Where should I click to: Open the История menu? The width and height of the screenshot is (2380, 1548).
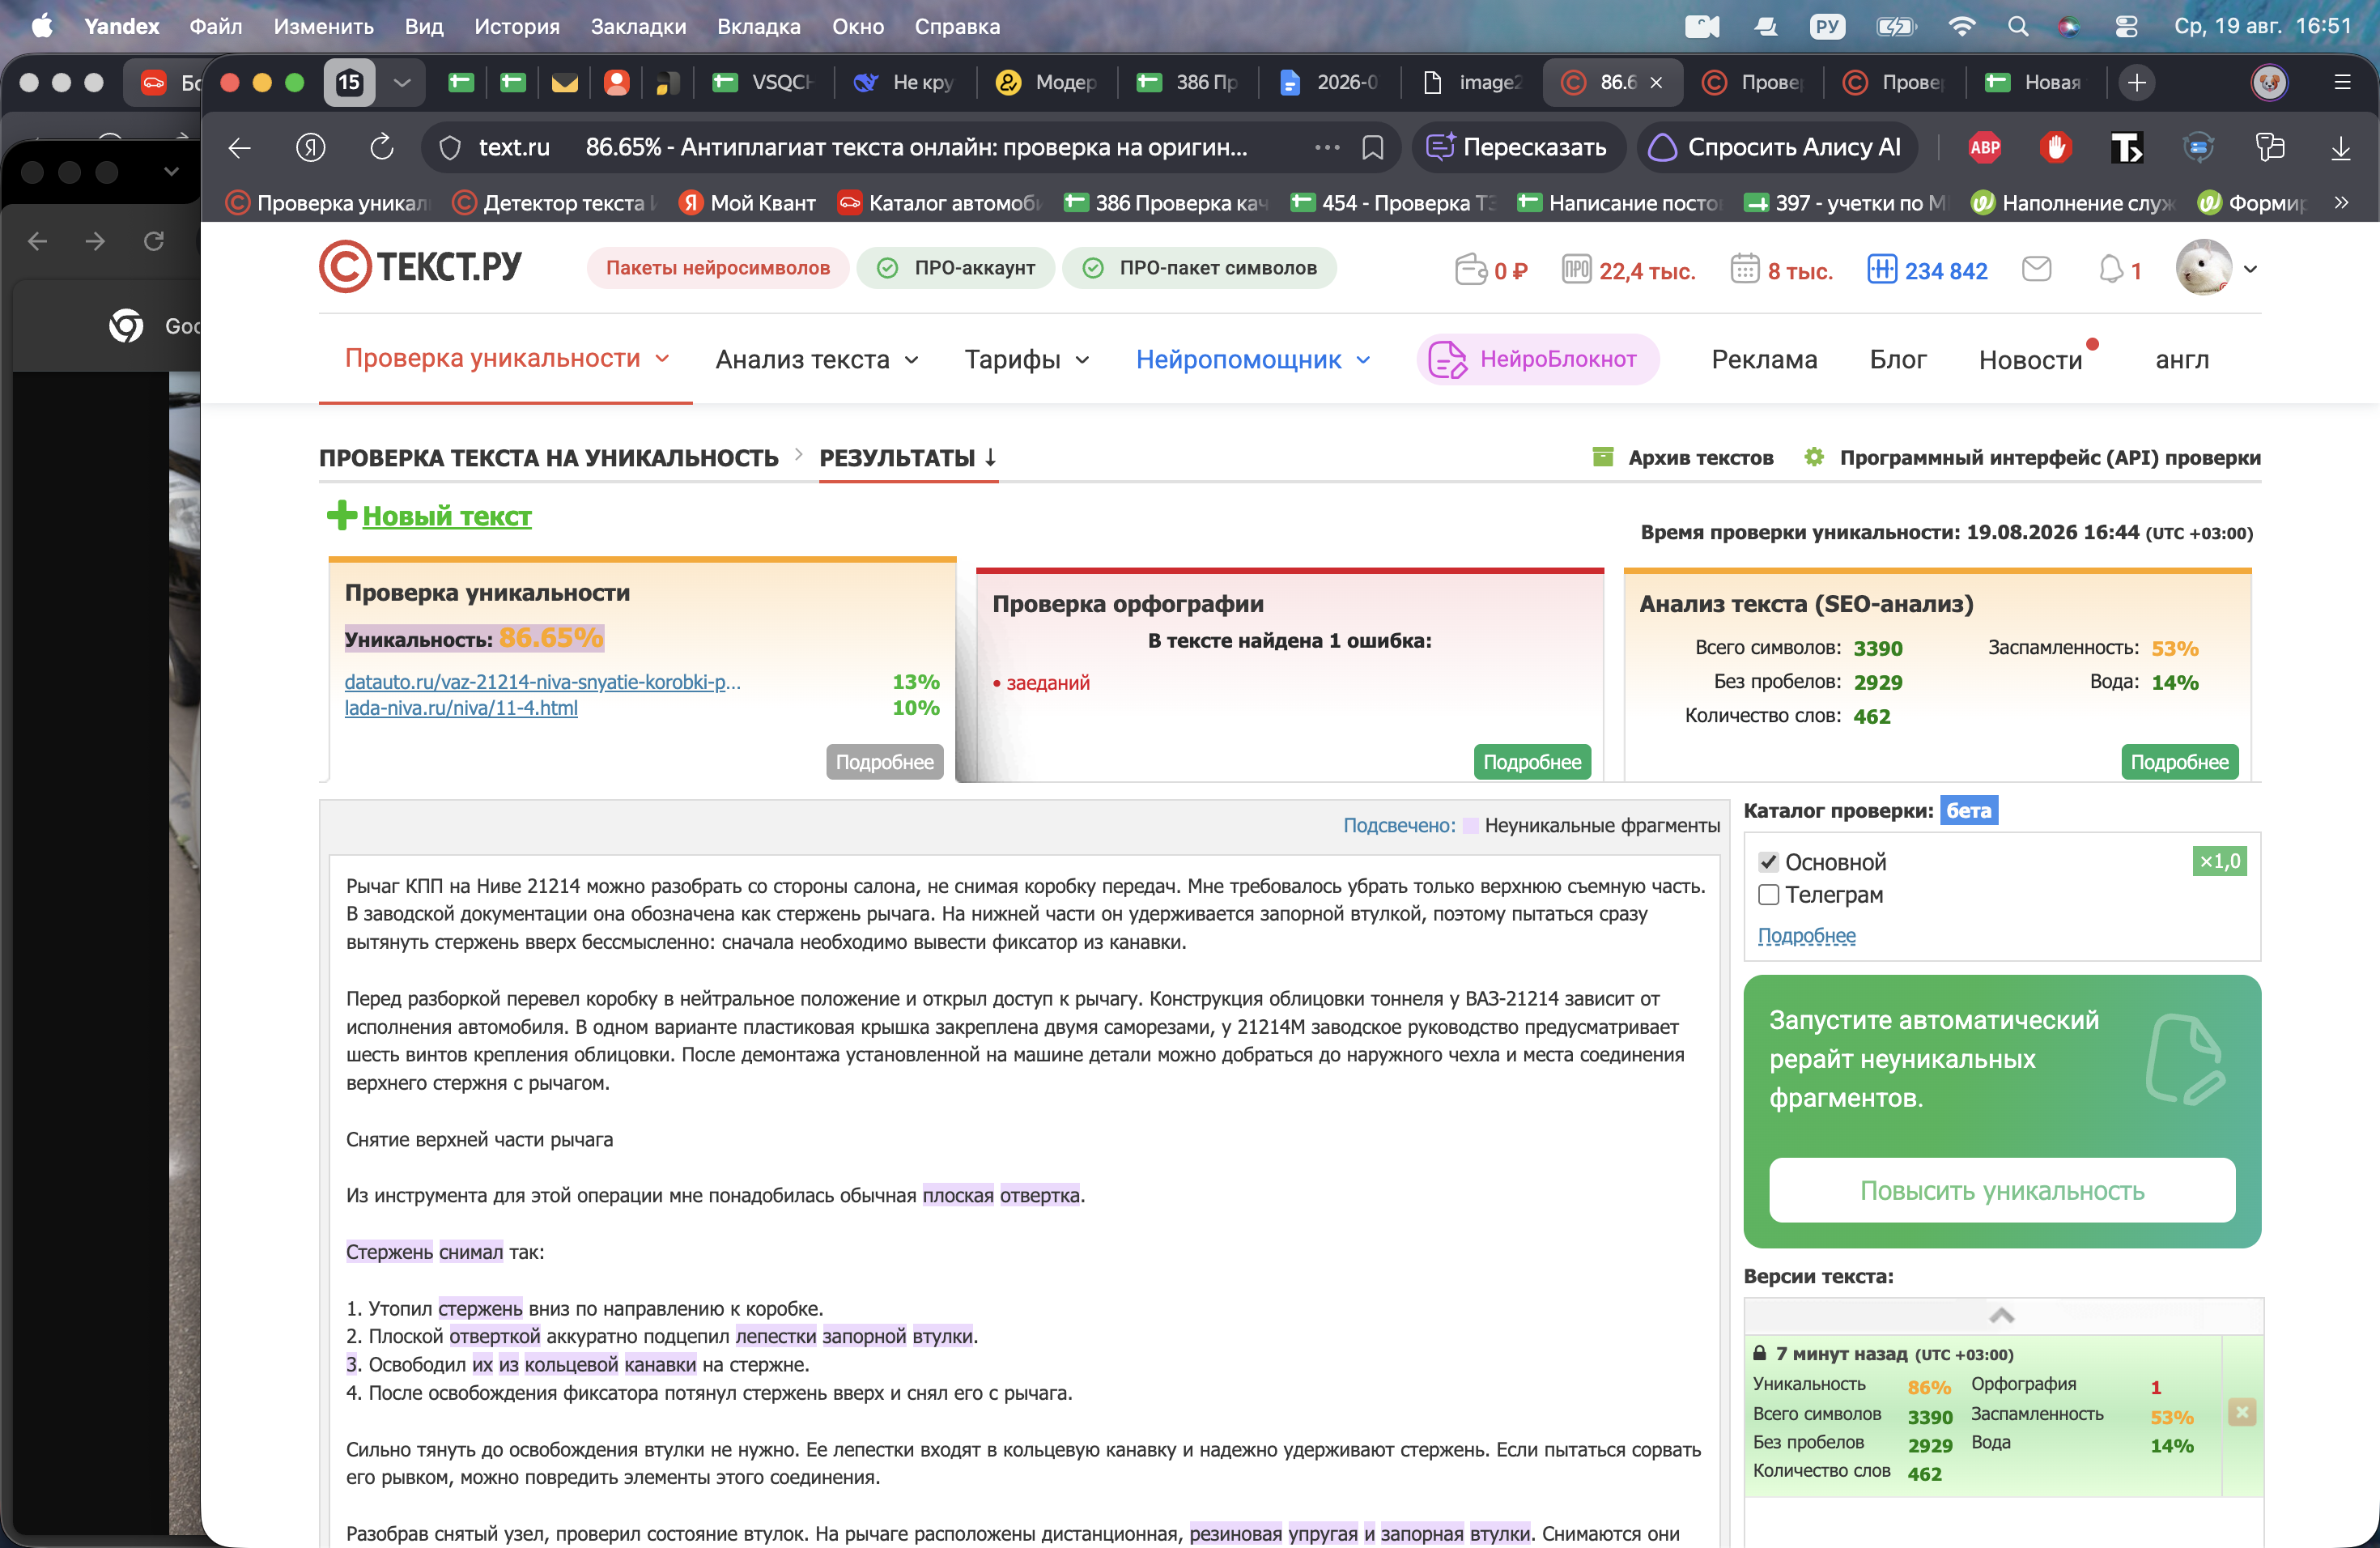tap(517, 26)
